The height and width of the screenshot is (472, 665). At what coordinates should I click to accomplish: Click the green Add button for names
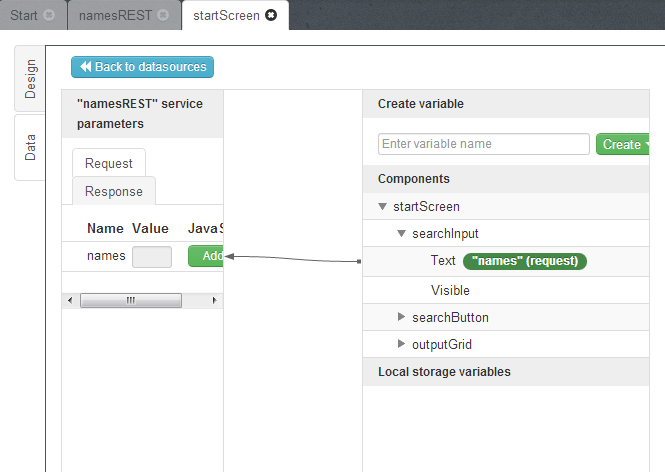pos(206,256)
